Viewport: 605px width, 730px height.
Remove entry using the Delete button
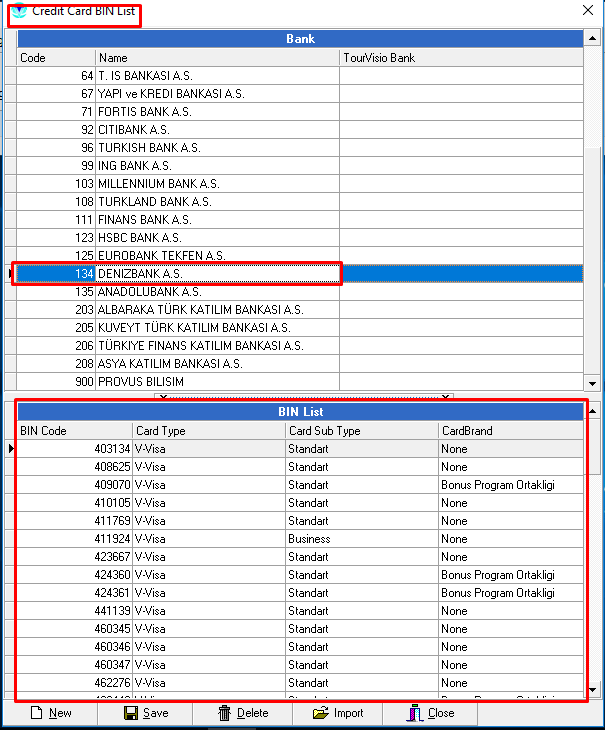click(x=243, y=713)
